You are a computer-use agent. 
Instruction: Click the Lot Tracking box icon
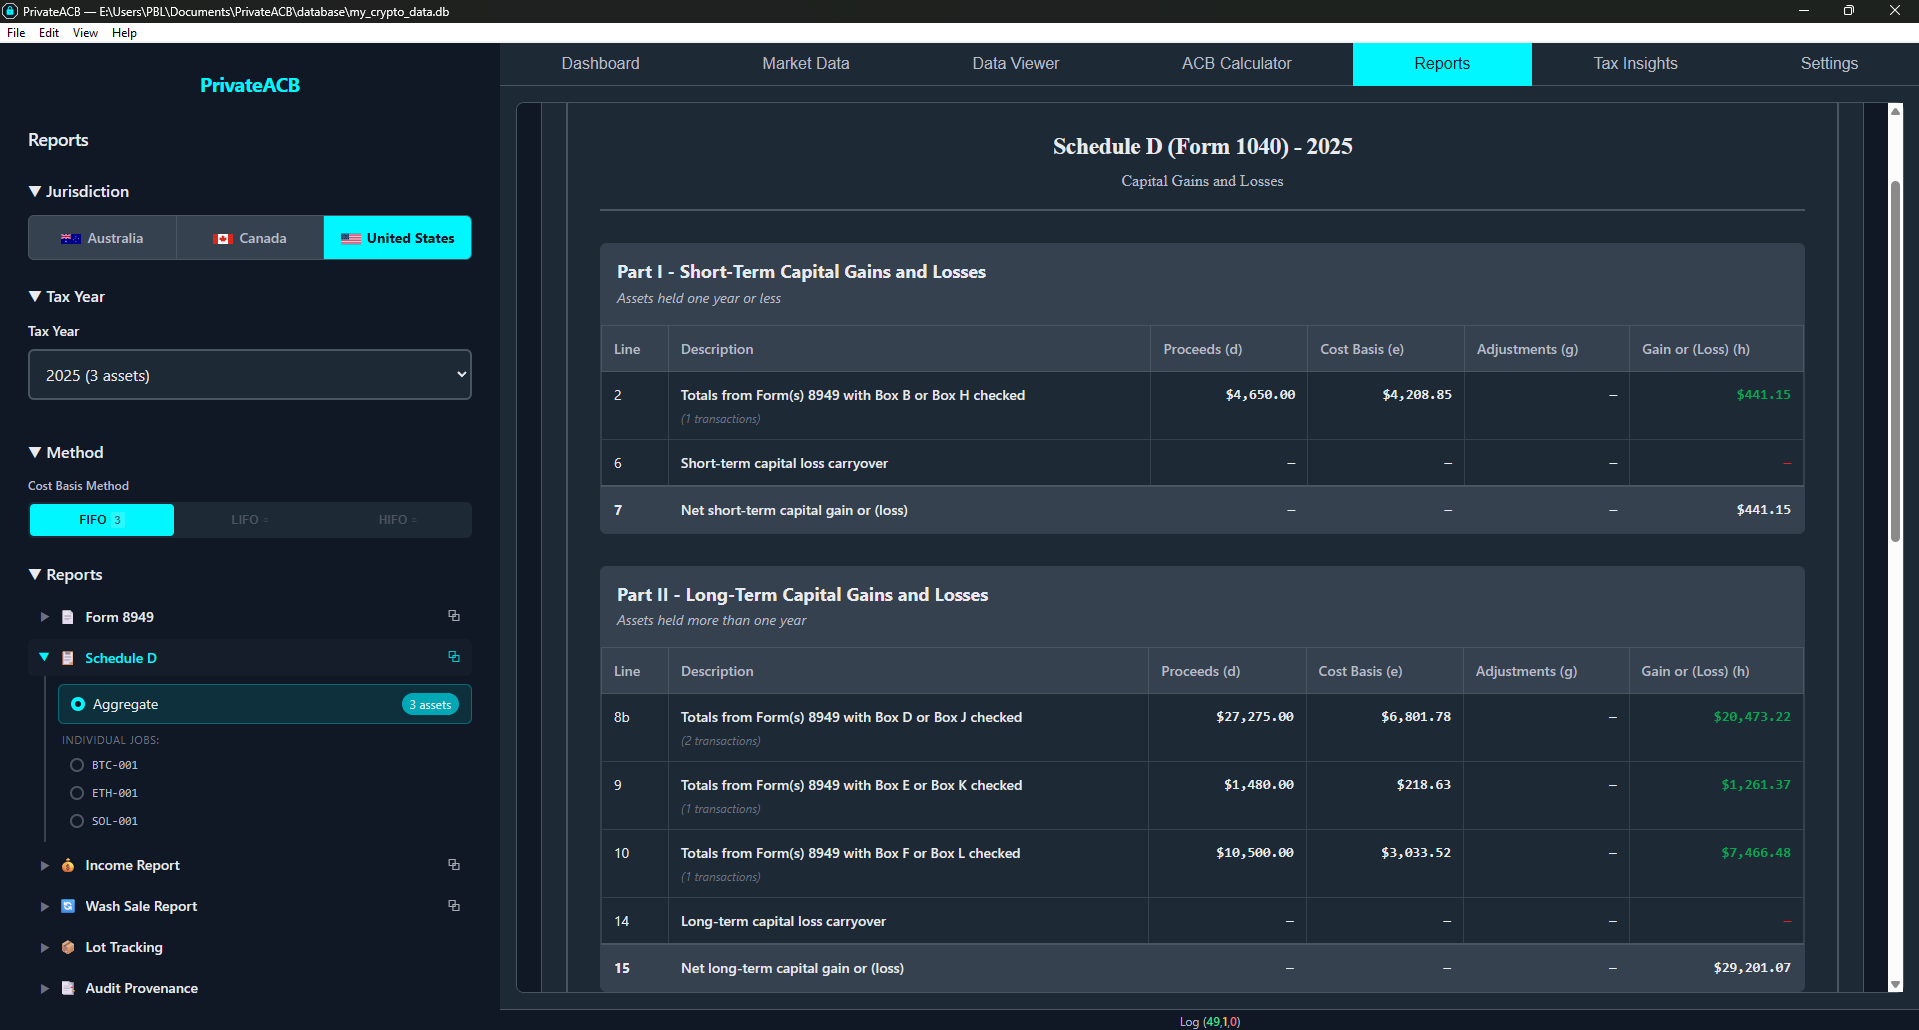tap(68, 947)
